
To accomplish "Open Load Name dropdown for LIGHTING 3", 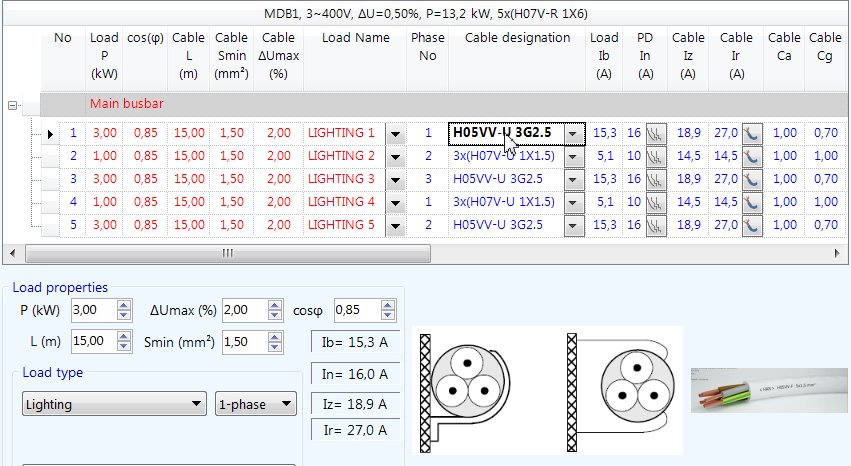I will 396,180.
